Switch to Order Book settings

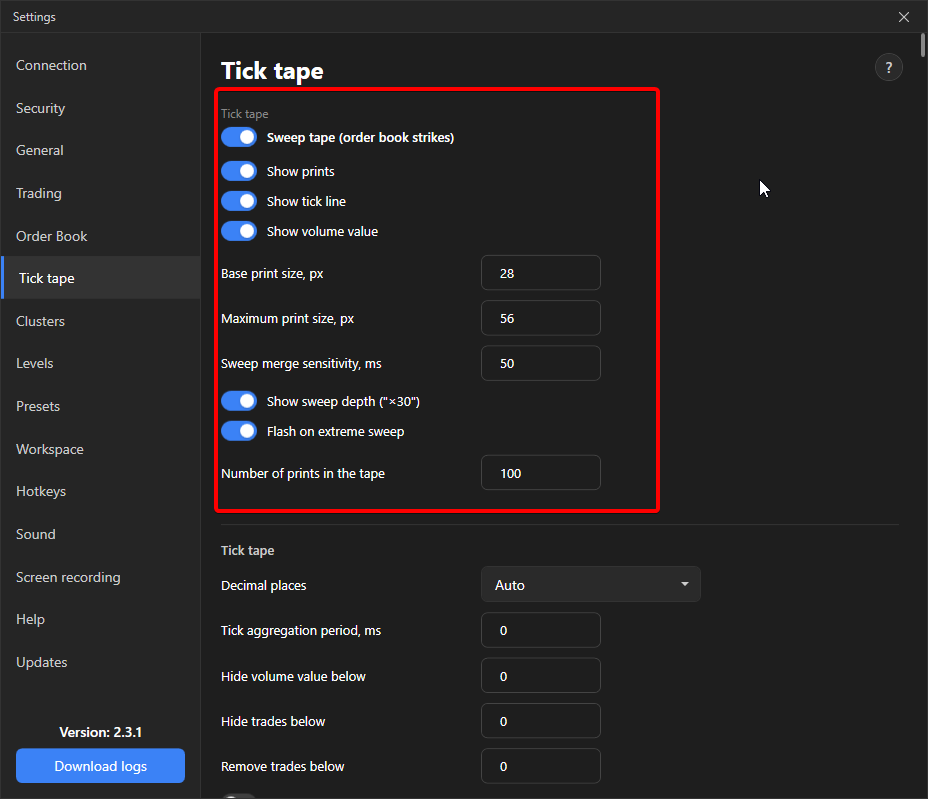tap(101, 236)
